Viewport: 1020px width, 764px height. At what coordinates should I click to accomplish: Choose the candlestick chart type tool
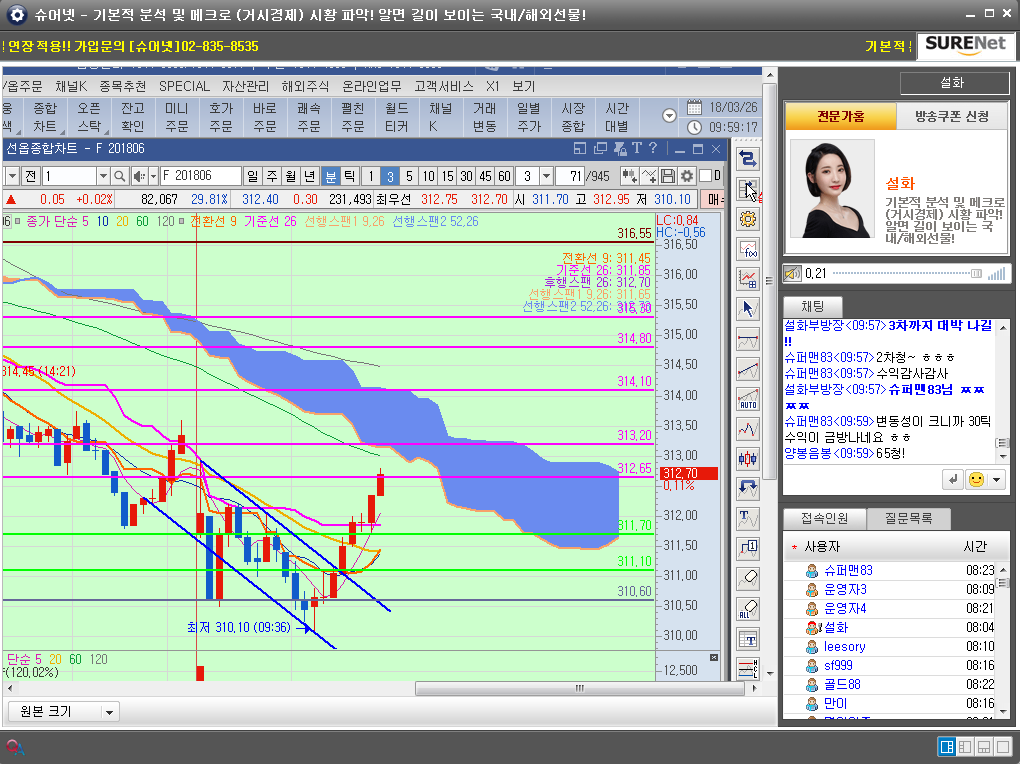(747, 459)
